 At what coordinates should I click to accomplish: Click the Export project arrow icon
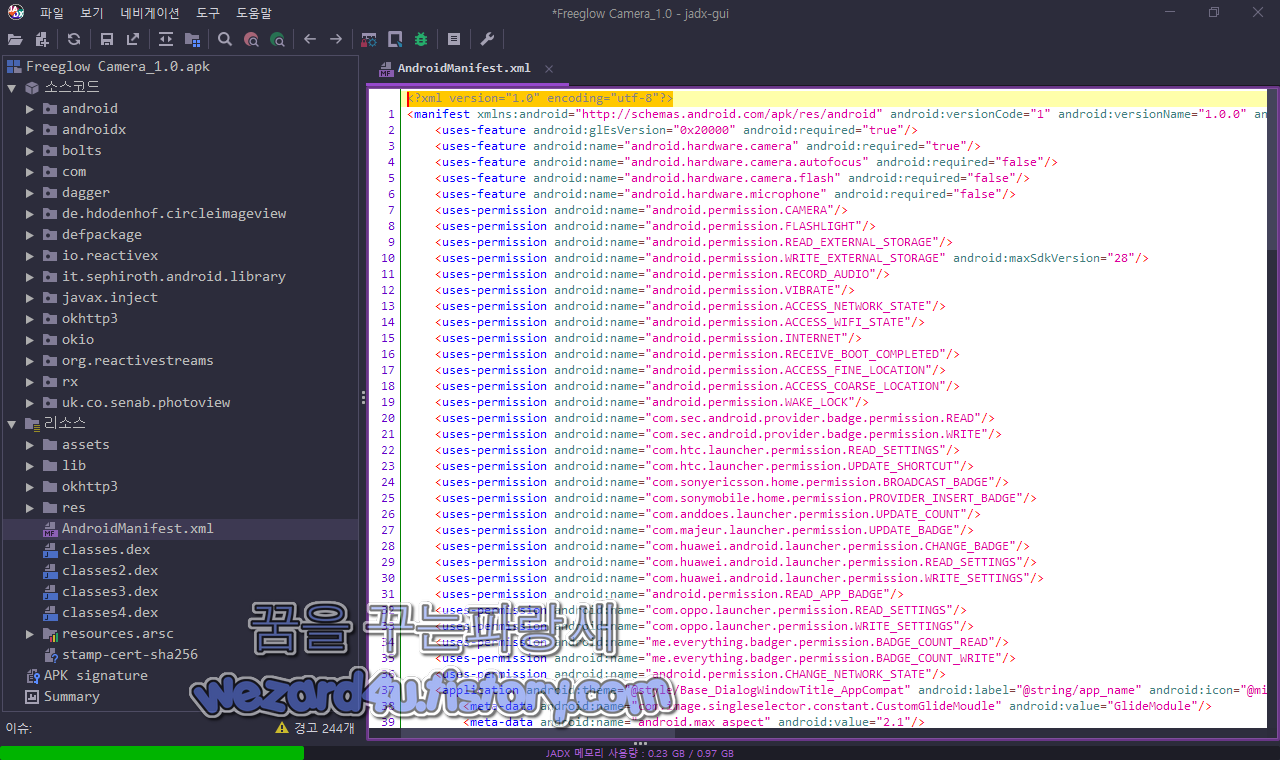(133, 39)
